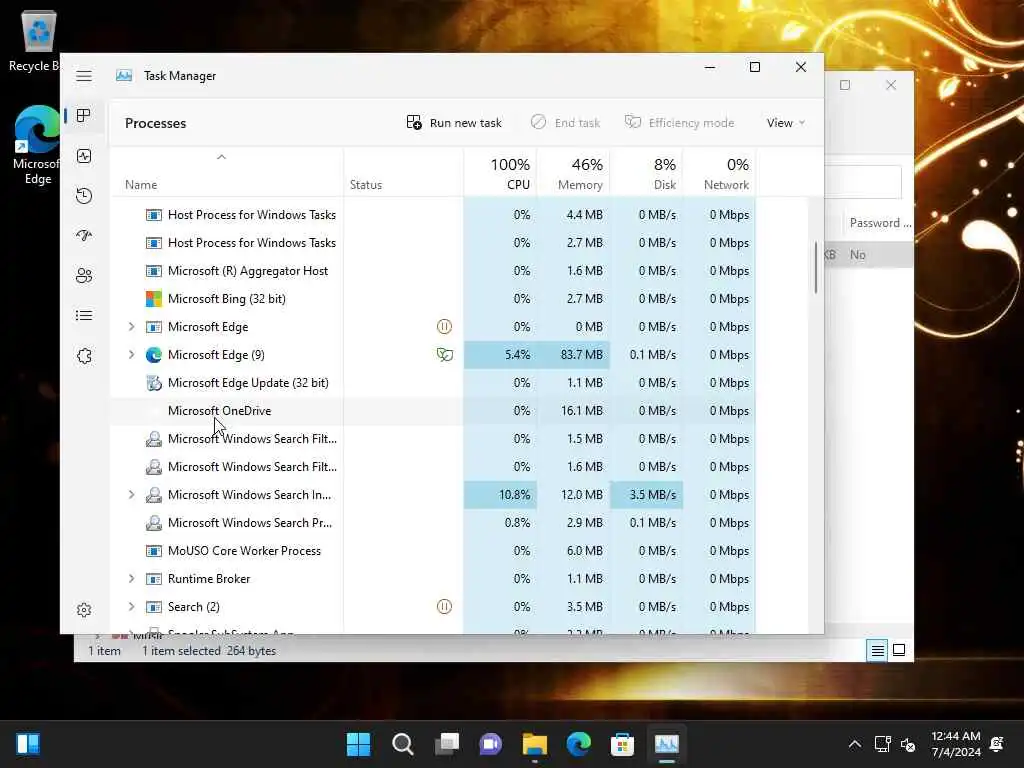The height and width of the screenshot is (768, 1024).
Task: Expand the Search (2) process group
Action: [x=131, y=607]
